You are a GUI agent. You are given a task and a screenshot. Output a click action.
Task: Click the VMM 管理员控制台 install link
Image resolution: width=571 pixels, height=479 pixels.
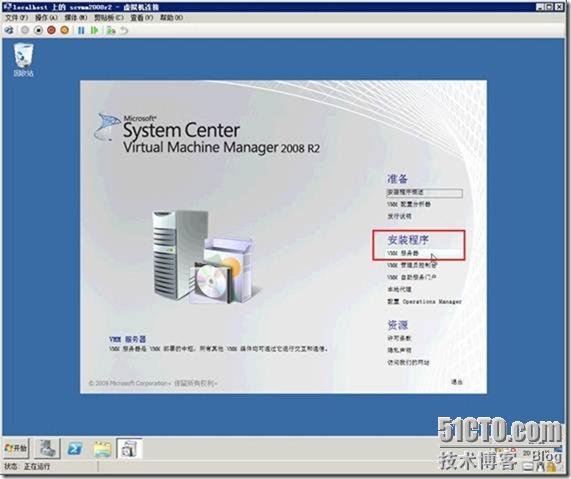(412, 265)
